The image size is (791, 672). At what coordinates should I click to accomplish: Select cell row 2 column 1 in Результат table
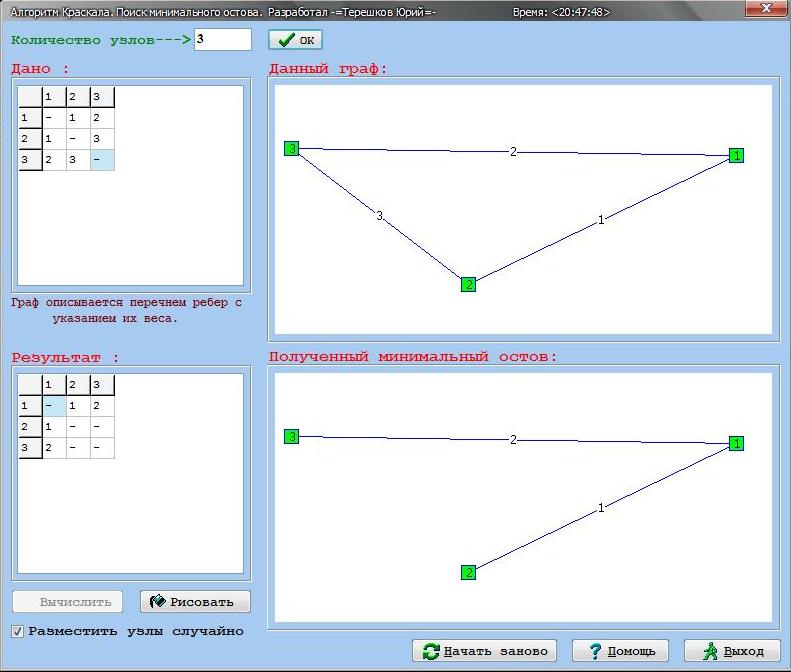tap(54, 427)
